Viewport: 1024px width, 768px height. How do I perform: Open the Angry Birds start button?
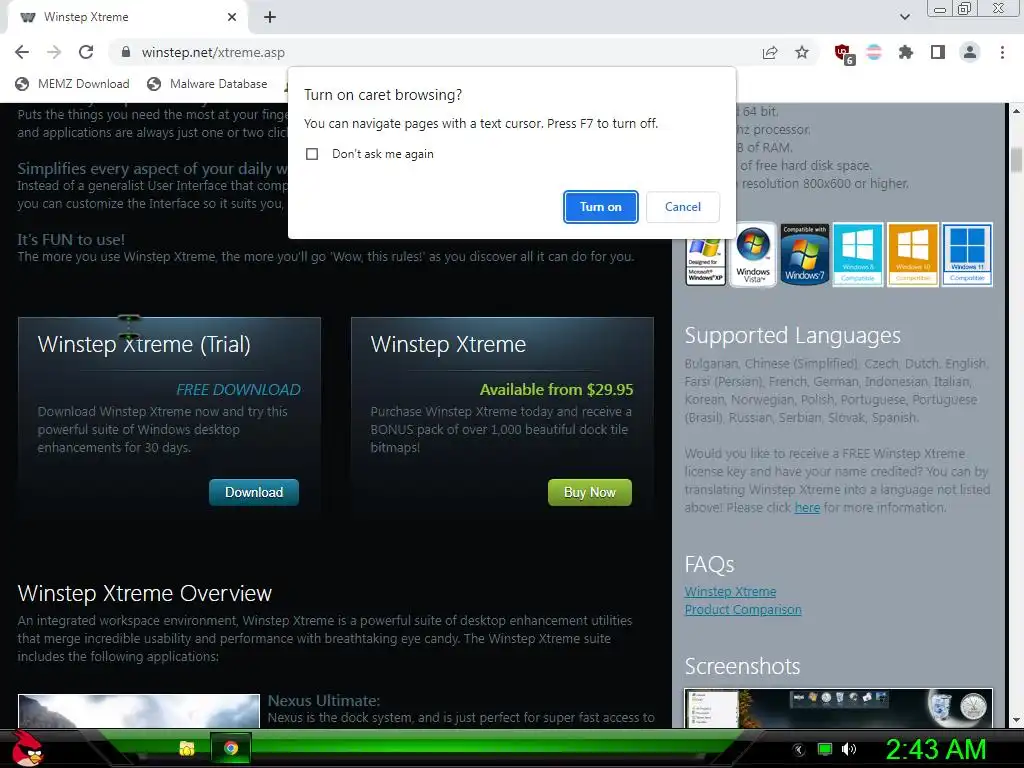[x=26, y=748]
